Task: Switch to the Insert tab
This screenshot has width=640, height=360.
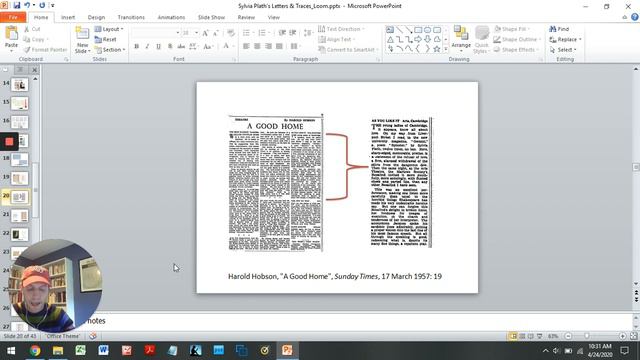Action: click(68, 17)
